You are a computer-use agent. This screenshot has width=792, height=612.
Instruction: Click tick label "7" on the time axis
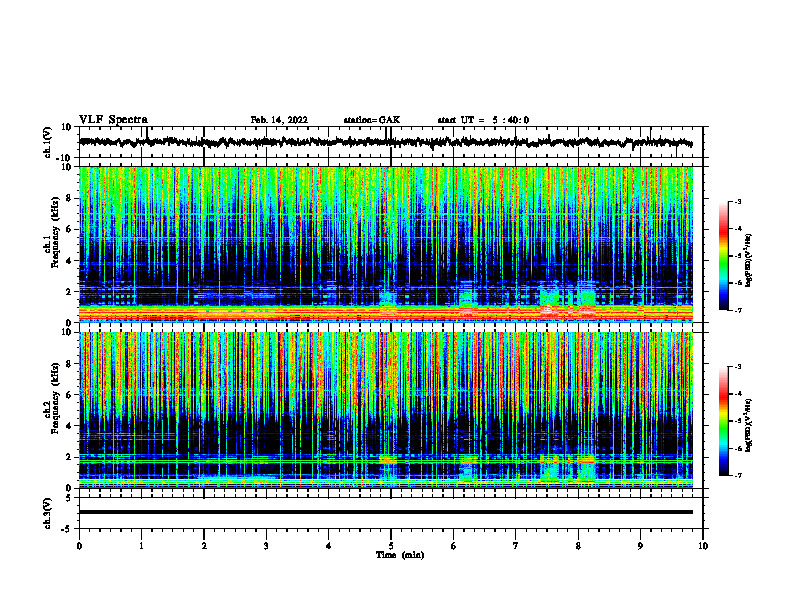pos(516,546)
